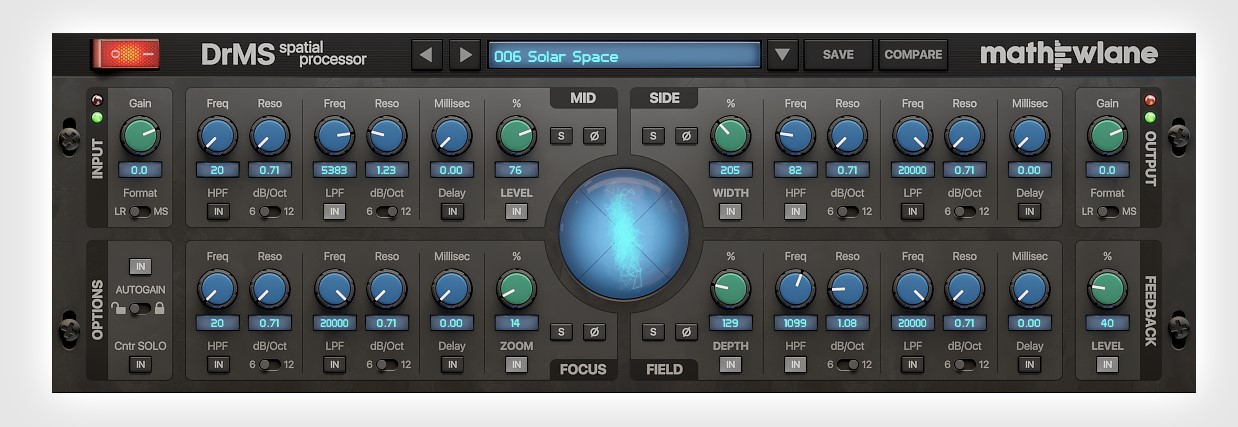Click the Field HPF Freq knob showing 1099

[795, 290]
